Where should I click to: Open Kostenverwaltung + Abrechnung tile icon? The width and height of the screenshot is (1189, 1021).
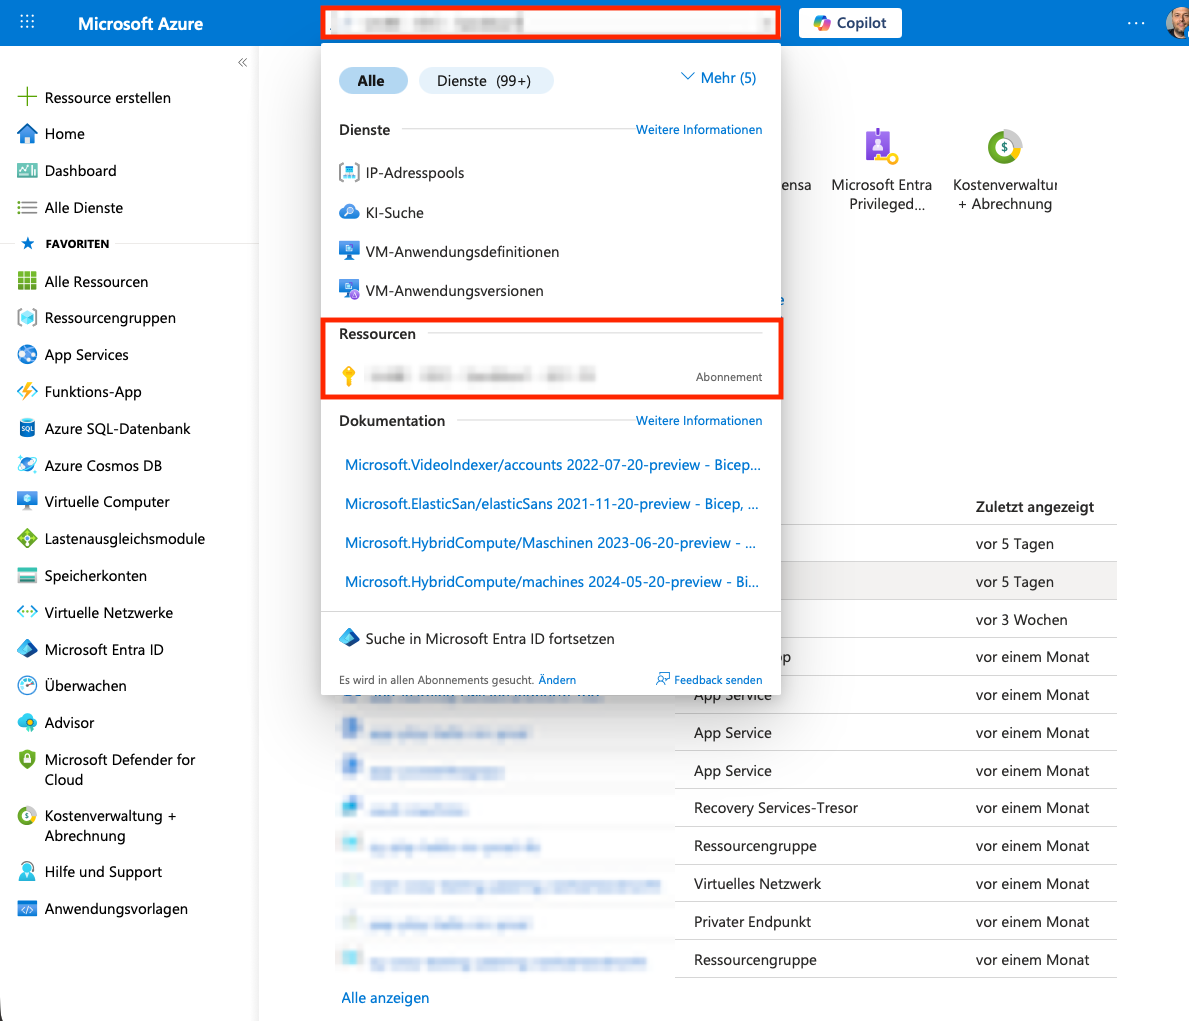(1004, 147)
